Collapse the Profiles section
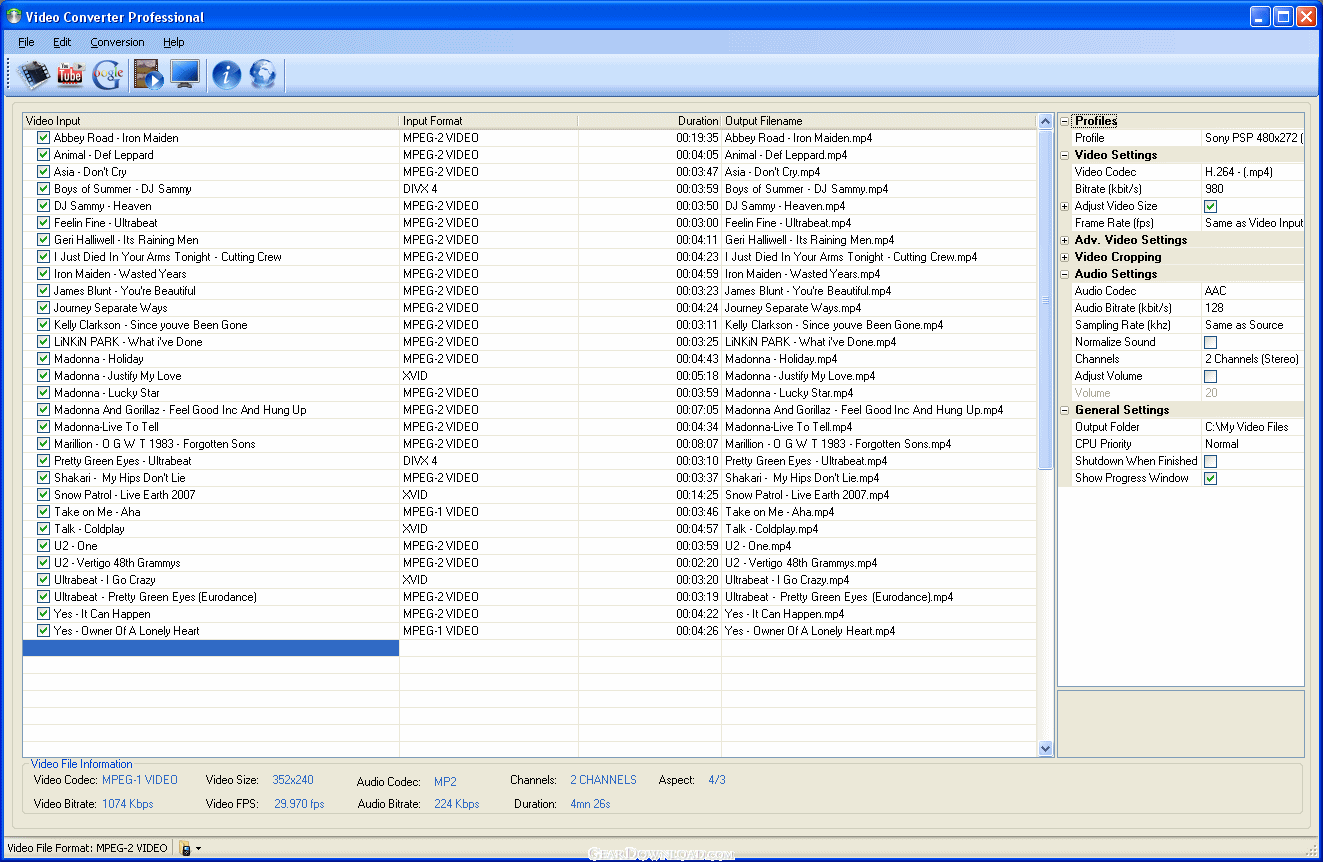1323x862 pixels. 1065,121
